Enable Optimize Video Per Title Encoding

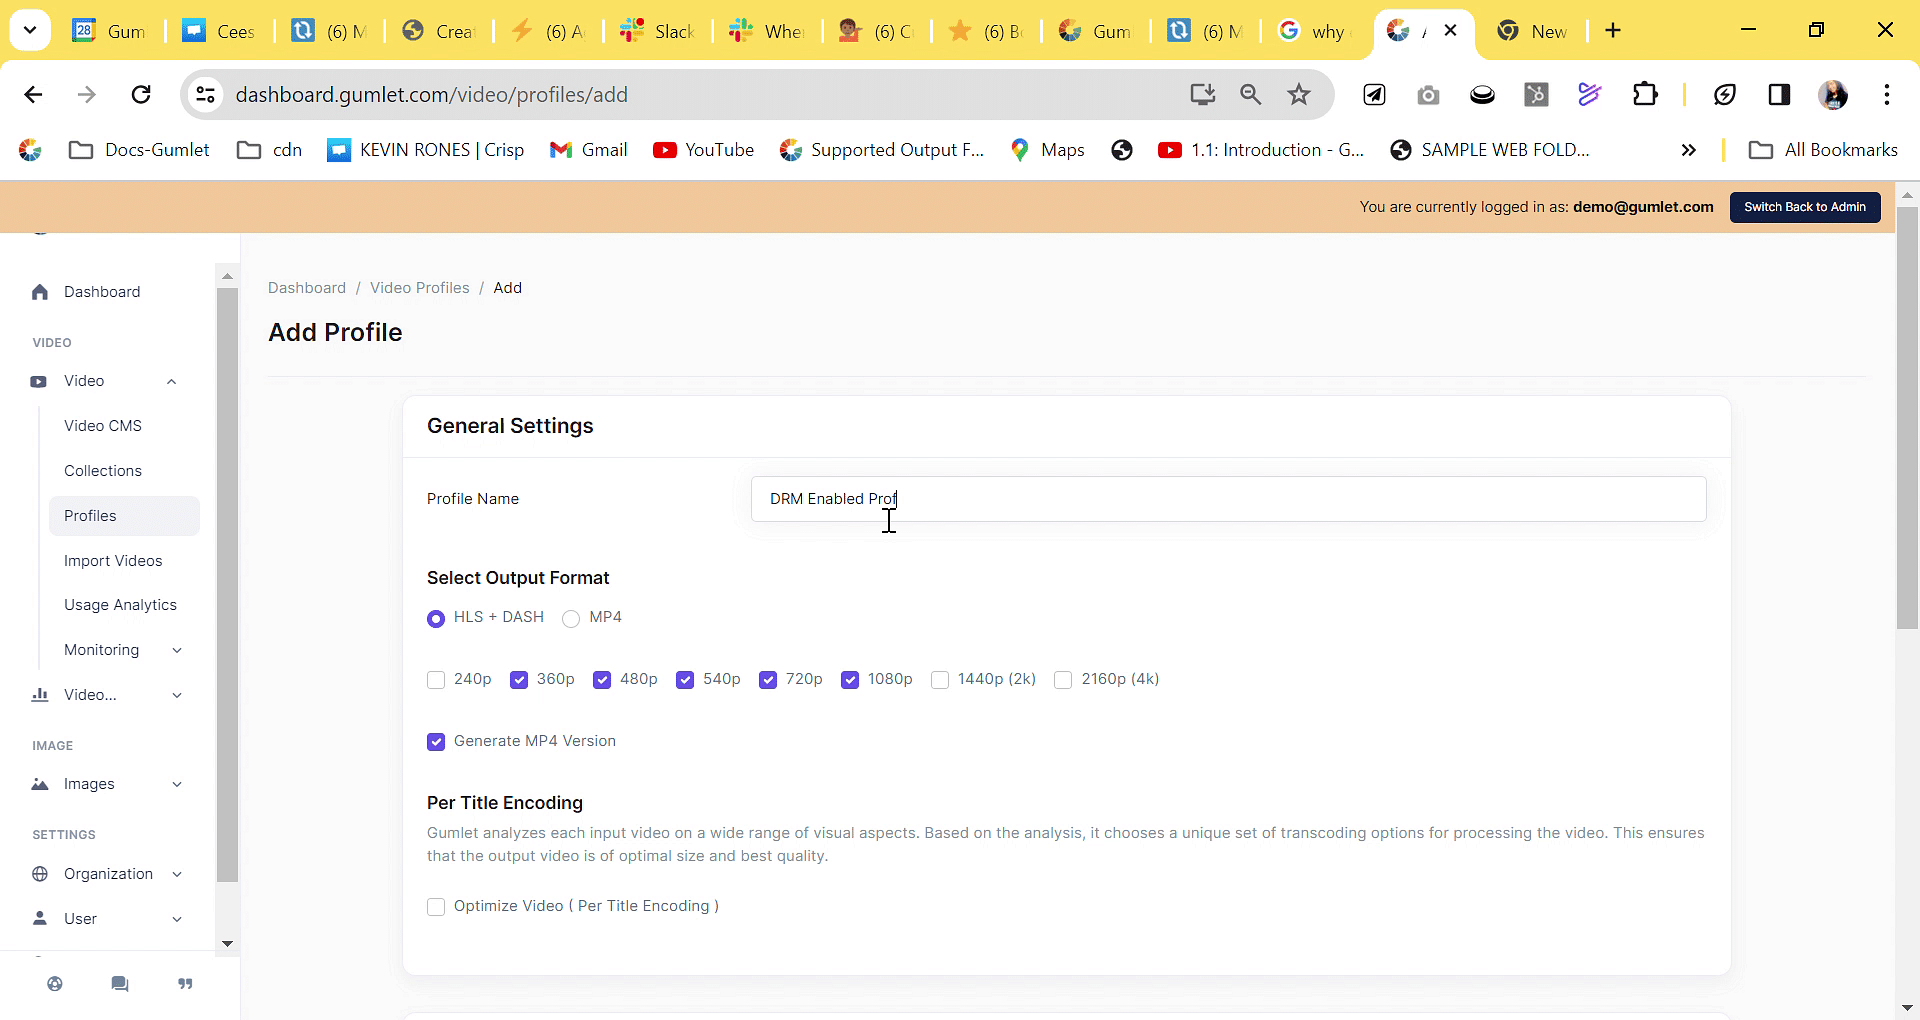[436, 907]
